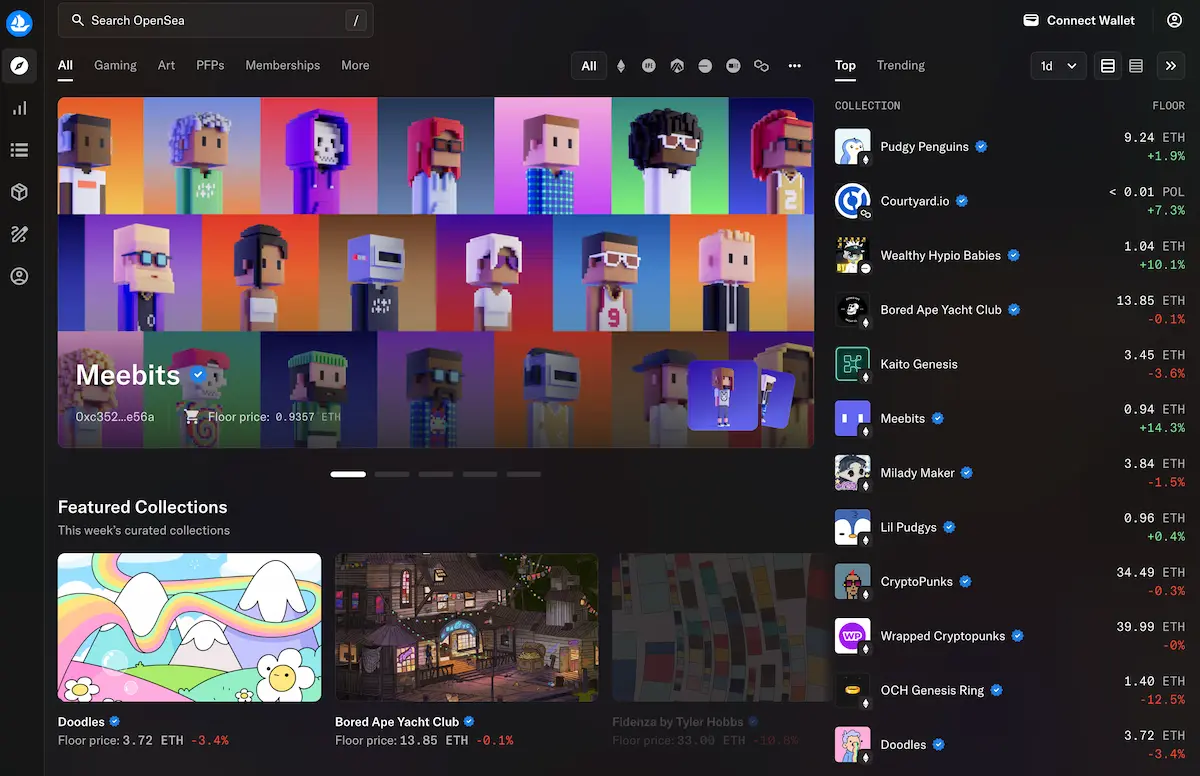Expand the More categories menu

pyautogui.click(x=355, y=66)
